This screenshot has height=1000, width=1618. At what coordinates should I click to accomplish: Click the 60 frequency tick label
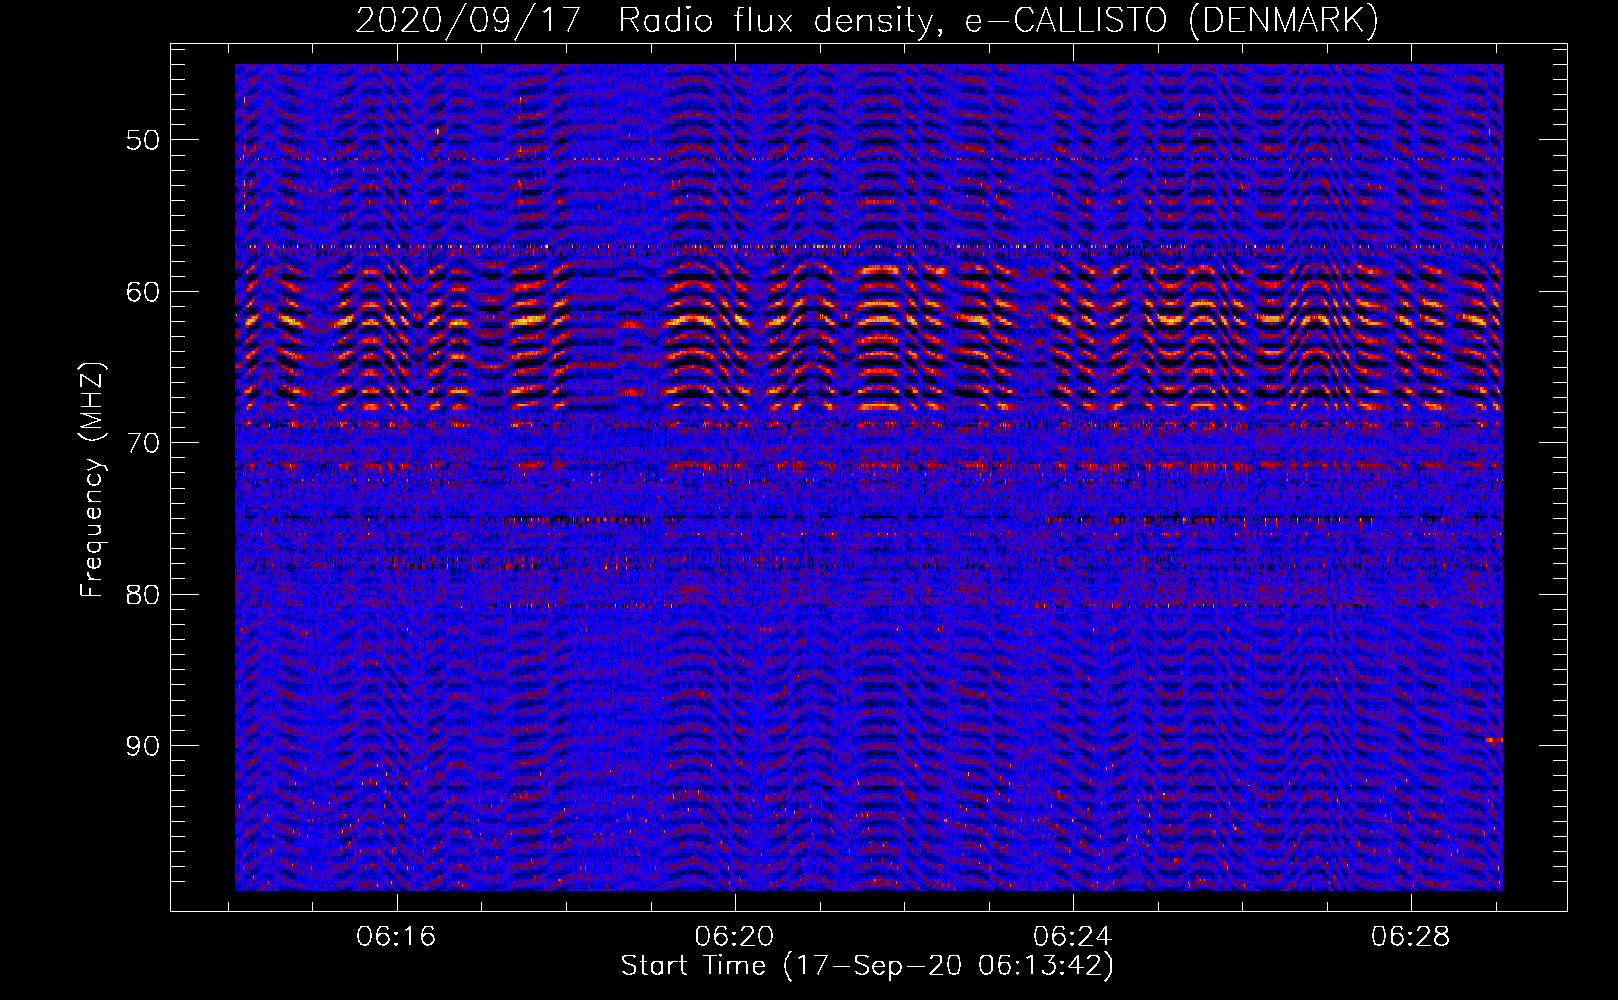pyautogui.click(x=143, y=292)
